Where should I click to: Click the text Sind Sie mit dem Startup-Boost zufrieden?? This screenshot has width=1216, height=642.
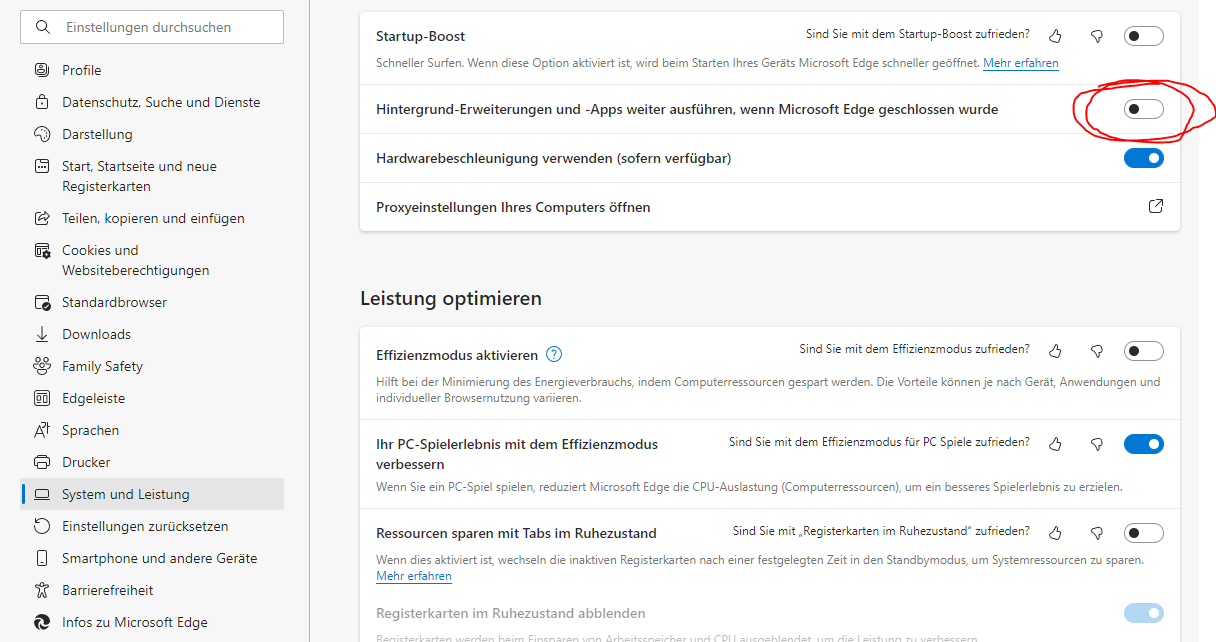[x=918, y=34]
